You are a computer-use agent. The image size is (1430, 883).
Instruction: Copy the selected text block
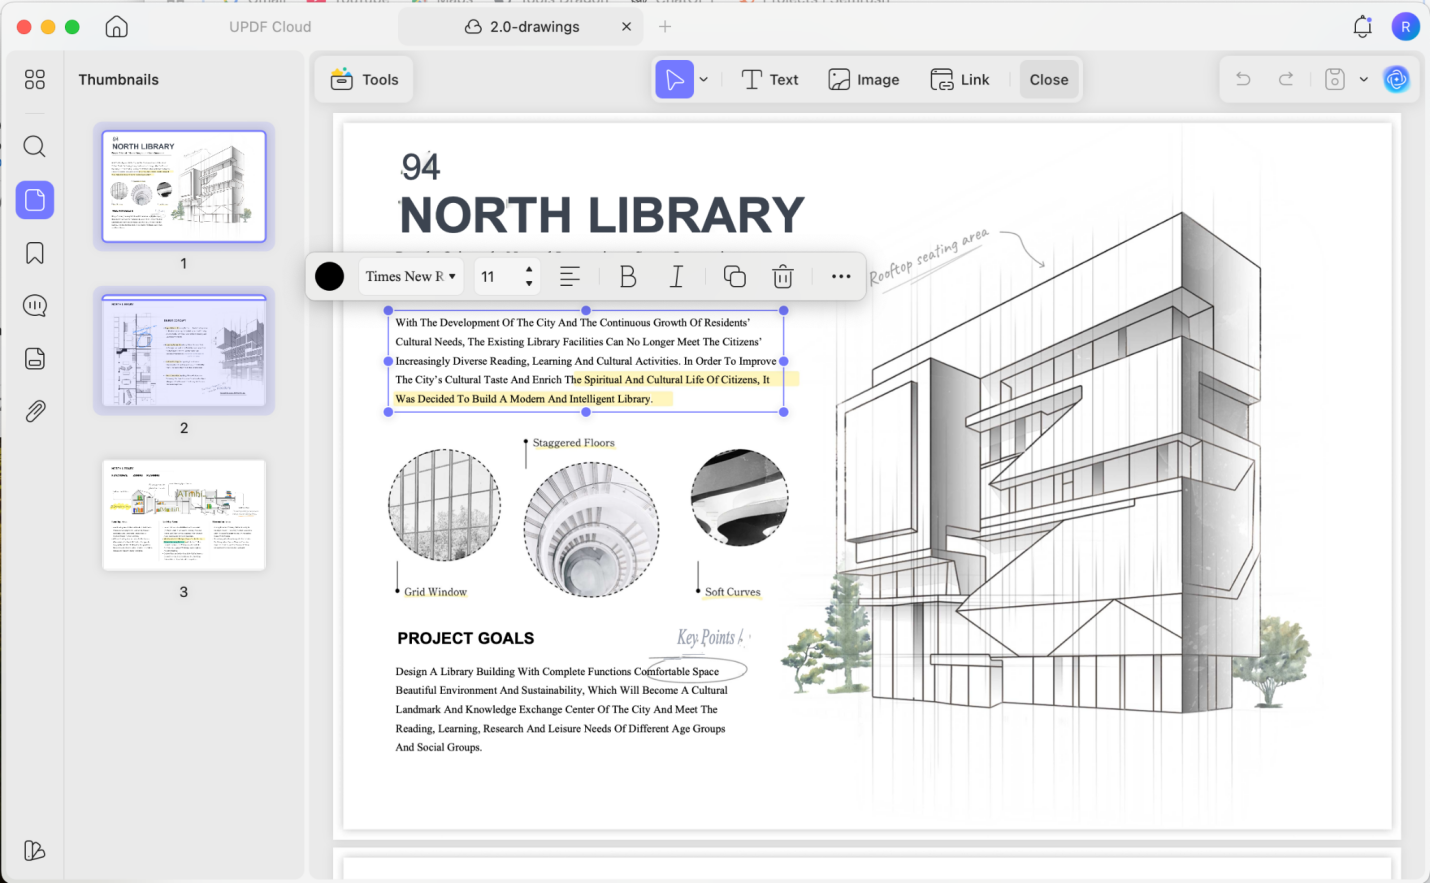click(734, 277)
